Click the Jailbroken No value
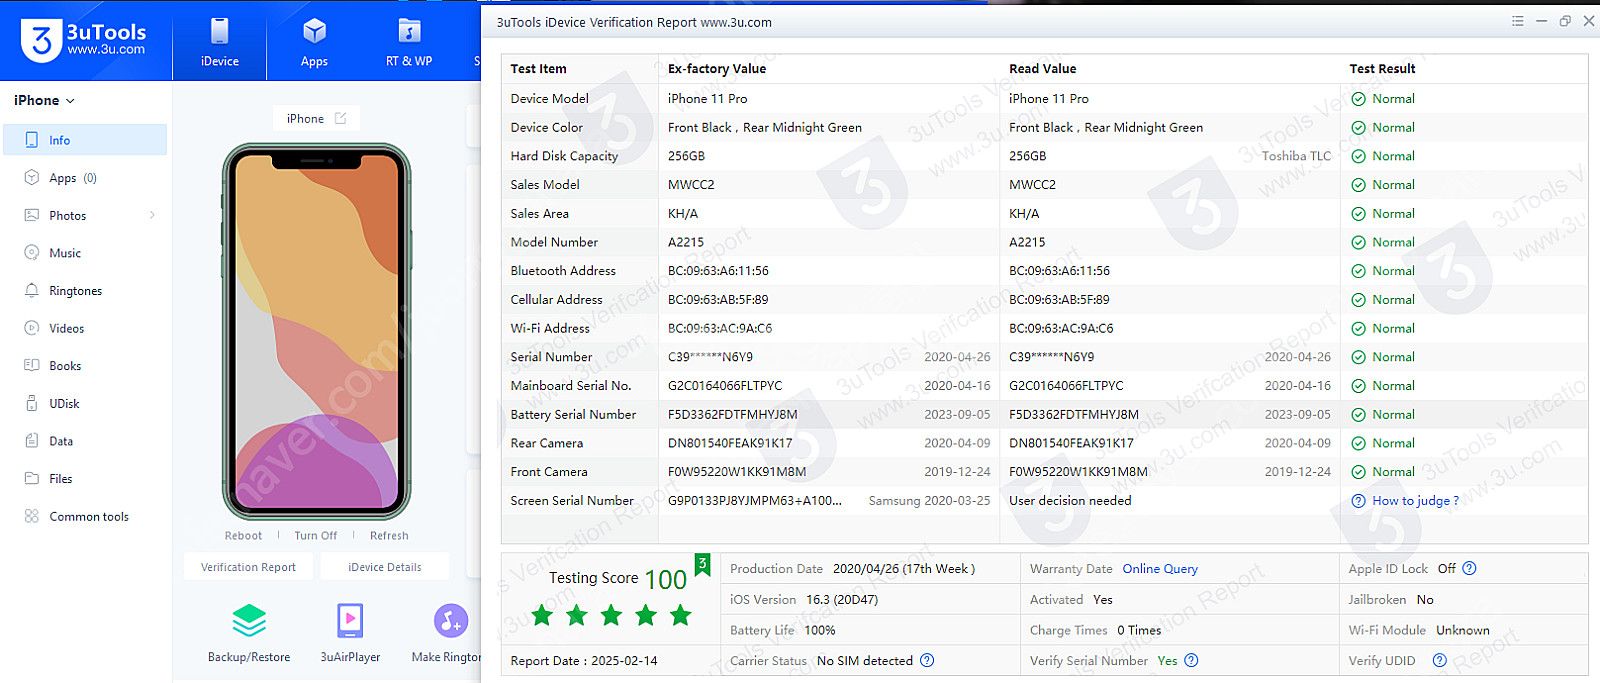This screenshot has width=1600, height=683. [x=1425, y=600]
